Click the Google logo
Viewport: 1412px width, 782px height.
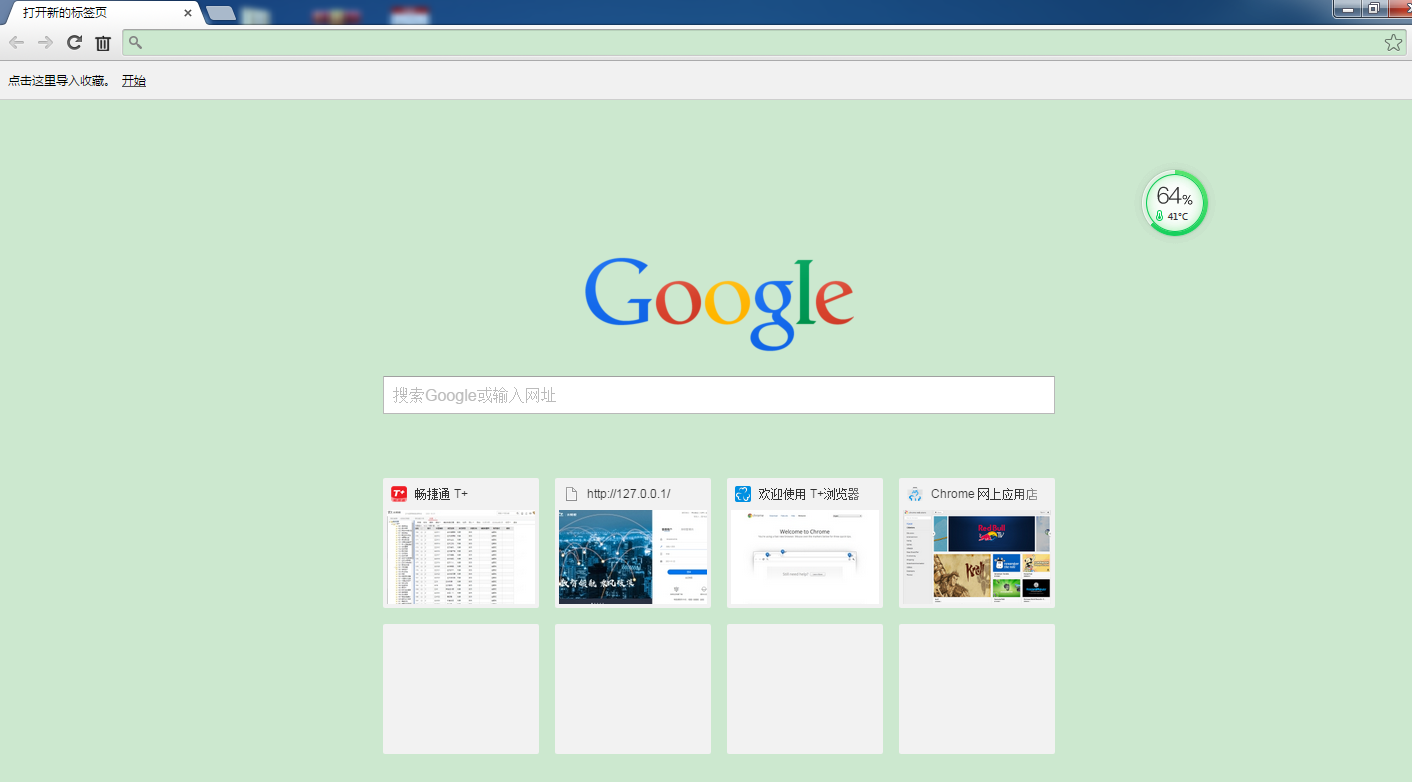point(719,303)
